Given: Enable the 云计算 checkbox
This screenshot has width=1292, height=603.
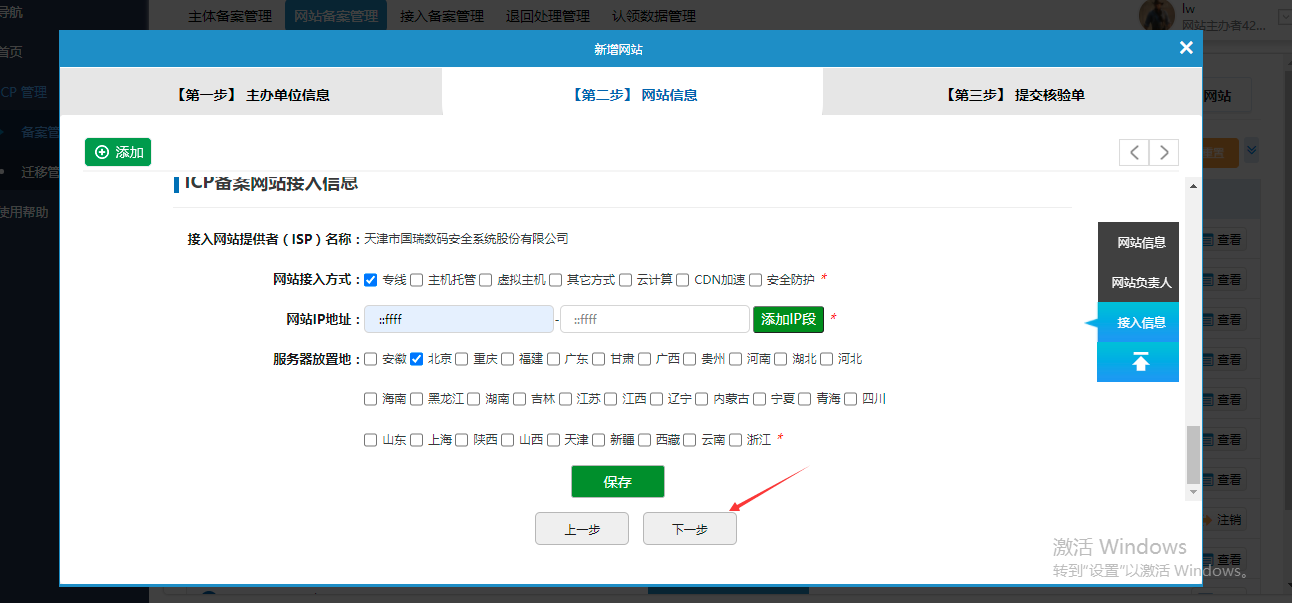Looking at the screenshot, I should click(x=626, y=280).
